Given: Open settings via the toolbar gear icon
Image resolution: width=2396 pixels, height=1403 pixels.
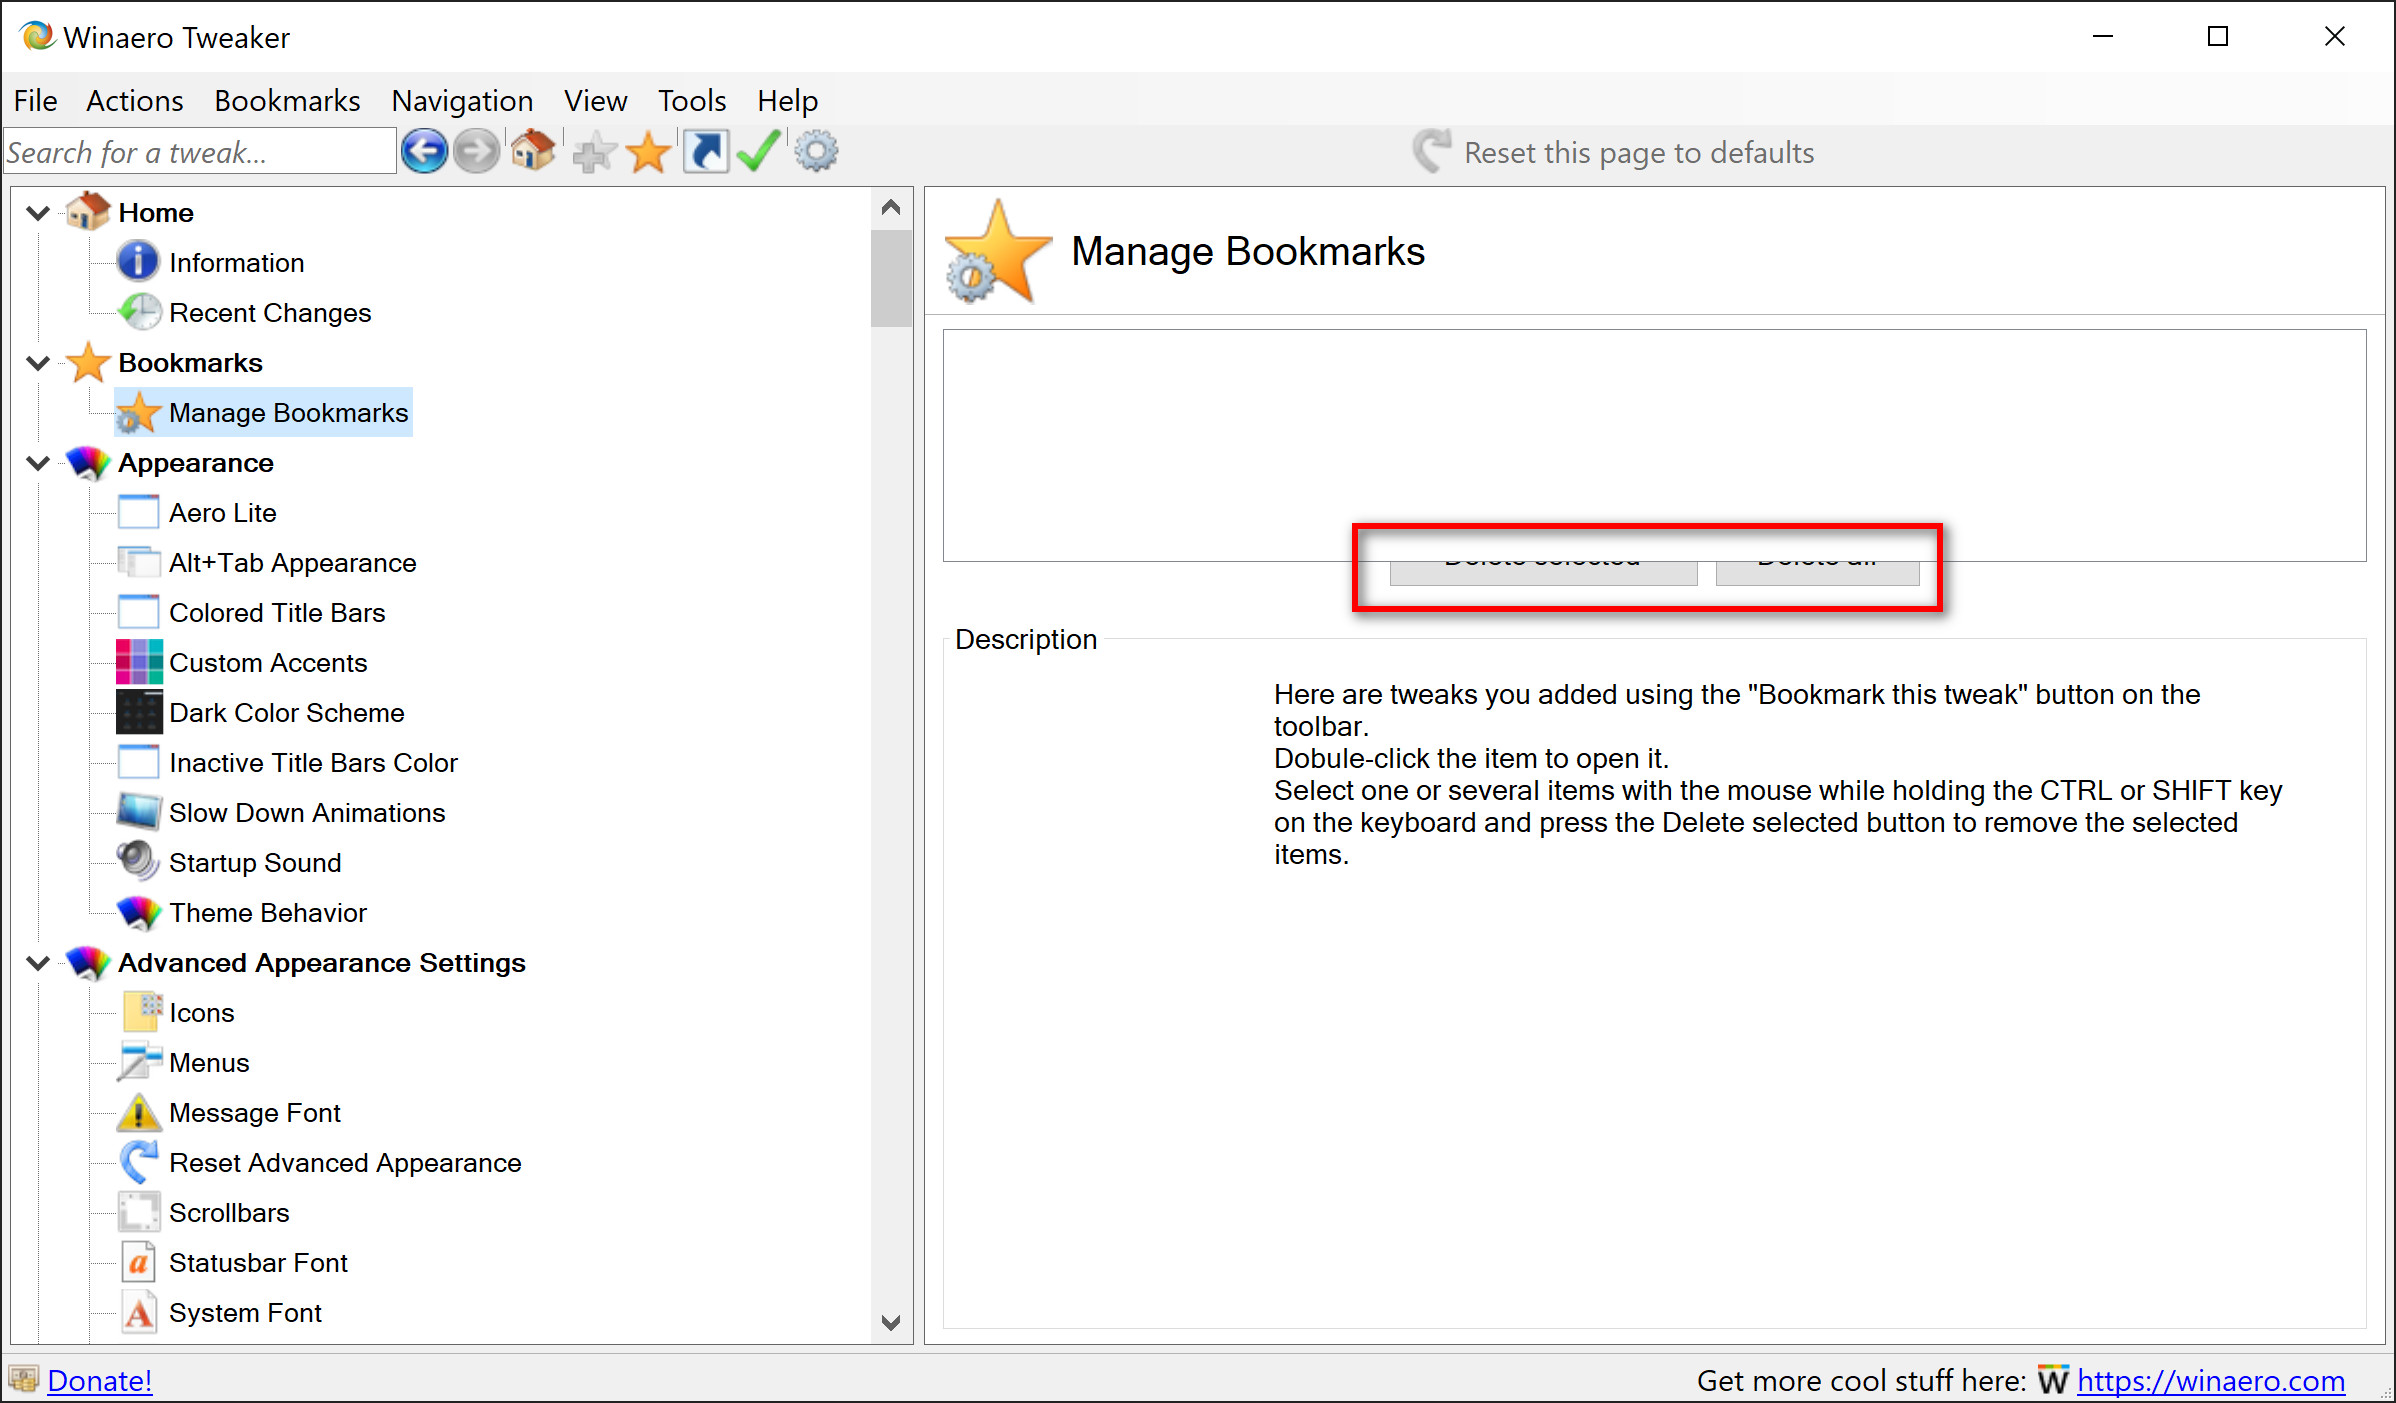Looking at the screenshot, I should [816, 152].
